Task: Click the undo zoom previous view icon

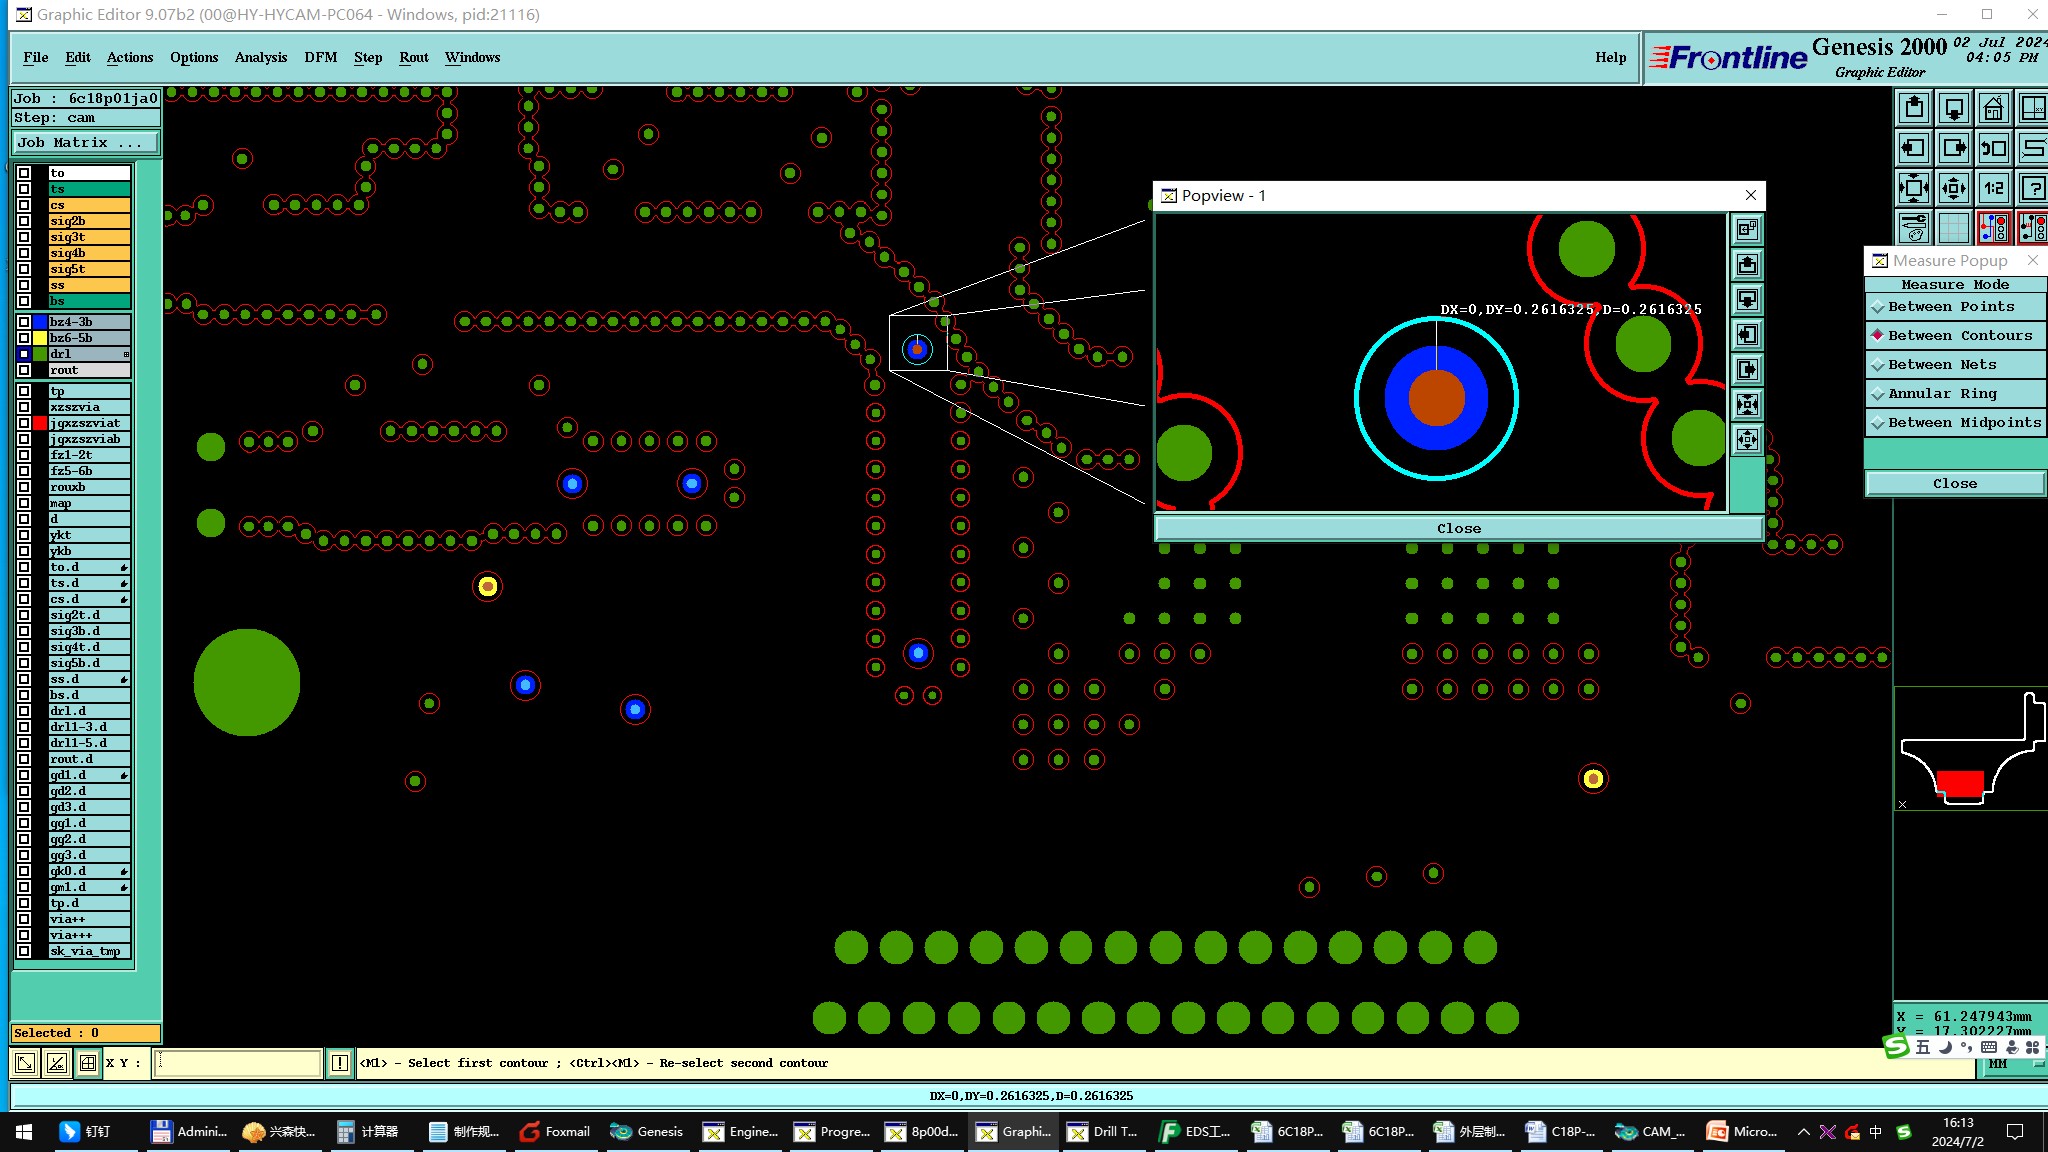Action: tap(1993, 148)
